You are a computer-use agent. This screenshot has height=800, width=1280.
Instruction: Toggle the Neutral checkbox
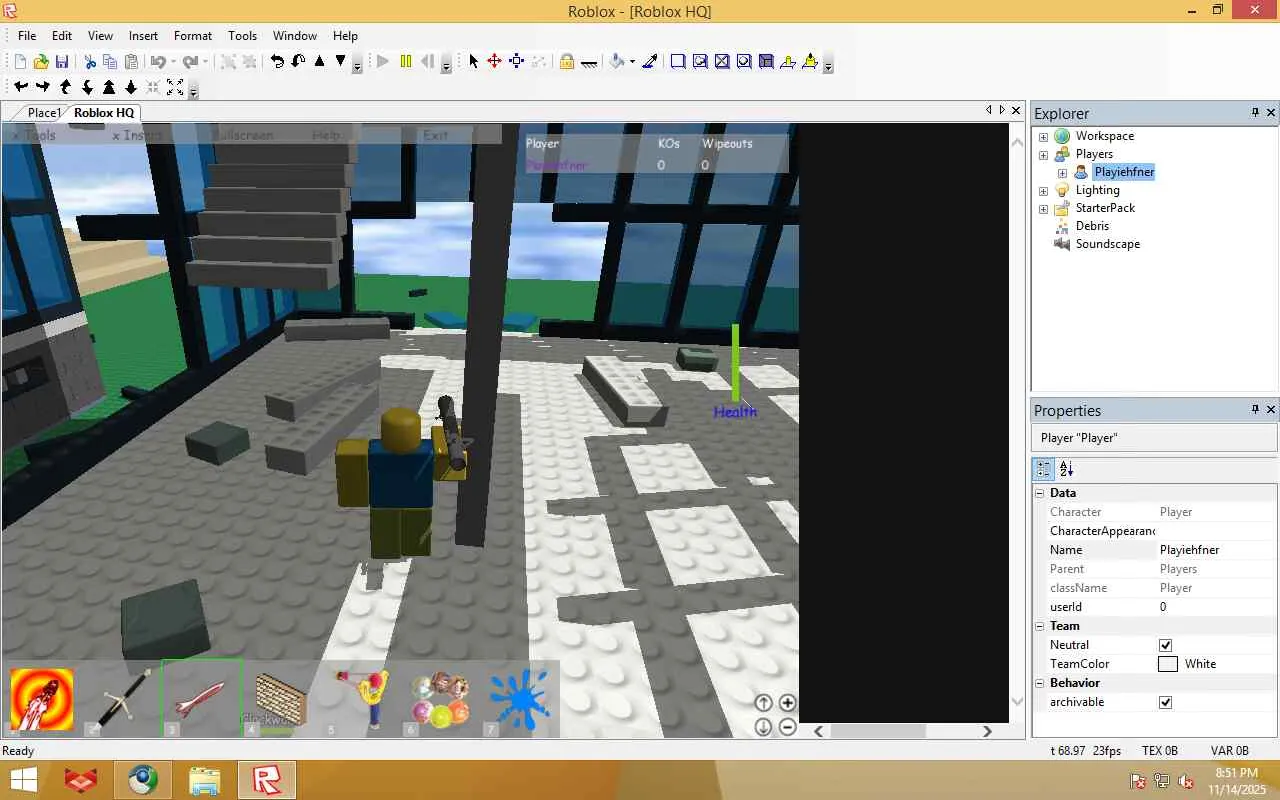(x=1165, y=645)
